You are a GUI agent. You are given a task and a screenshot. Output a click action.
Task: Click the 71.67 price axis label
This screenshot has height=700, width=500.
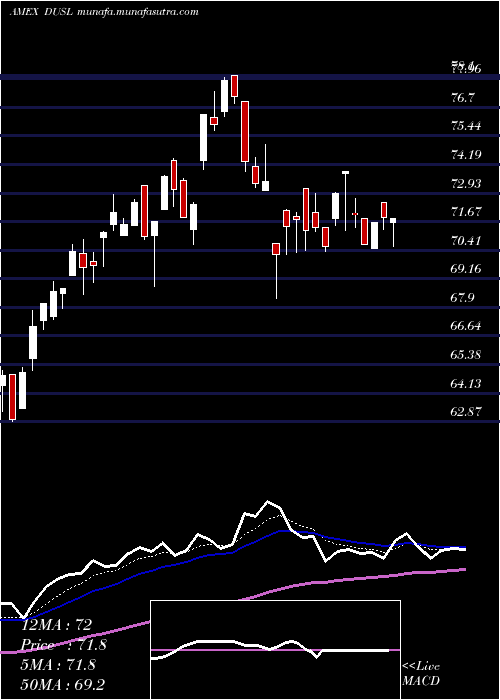coord(467,212)
